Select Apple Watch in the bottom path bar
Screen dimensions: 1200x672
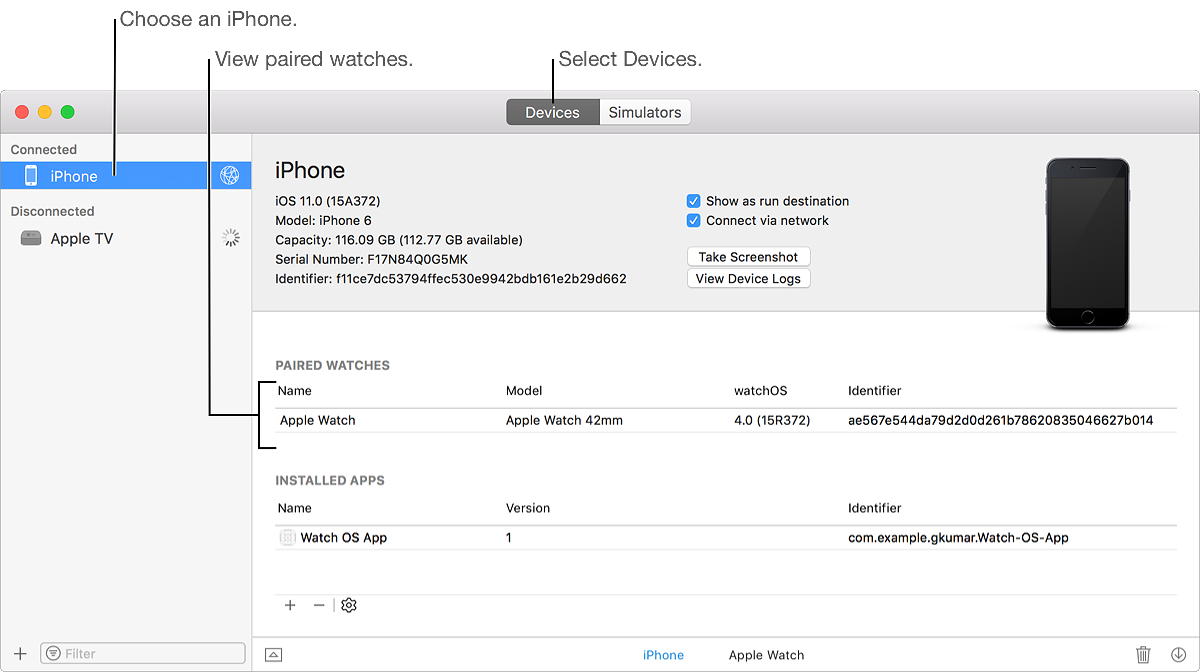[766, 655]
